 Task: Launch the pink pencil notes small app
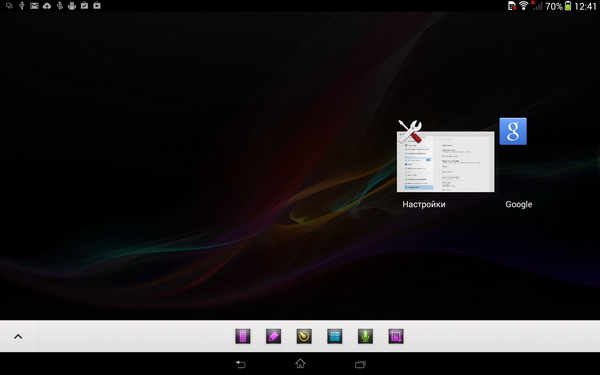(x=274, y=336)
